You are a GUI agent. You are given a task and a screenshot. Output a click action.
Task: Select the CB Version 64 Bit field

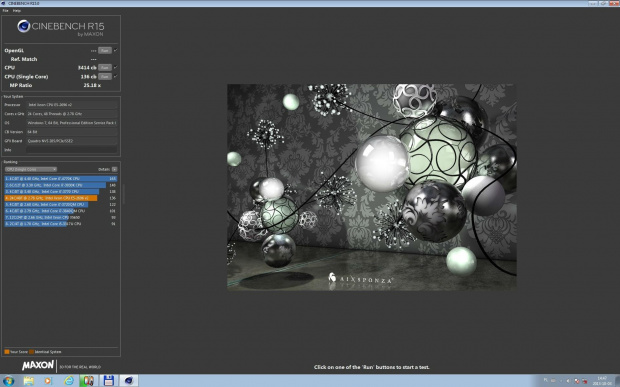pos(72,132)
